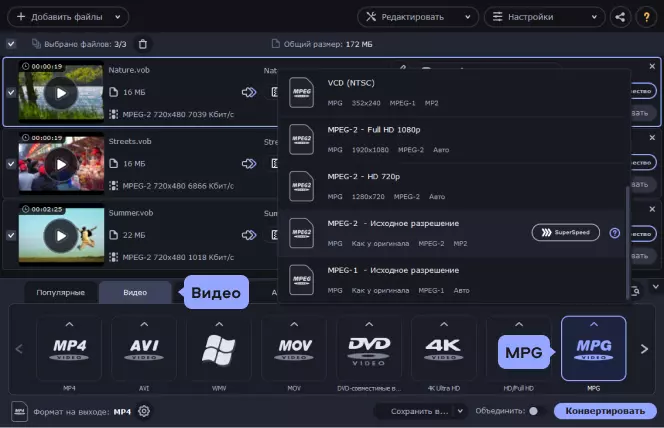Screen dimensions: 664x428
Task: Click the format search icon
Action: [636, 291]
